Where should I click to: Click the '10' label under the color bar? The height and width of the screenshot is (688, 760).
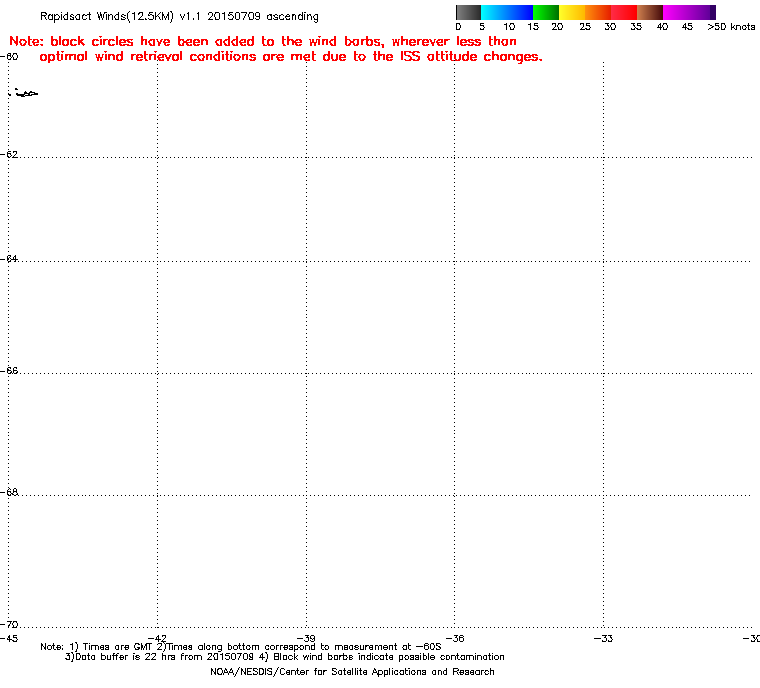click(509, 27)
